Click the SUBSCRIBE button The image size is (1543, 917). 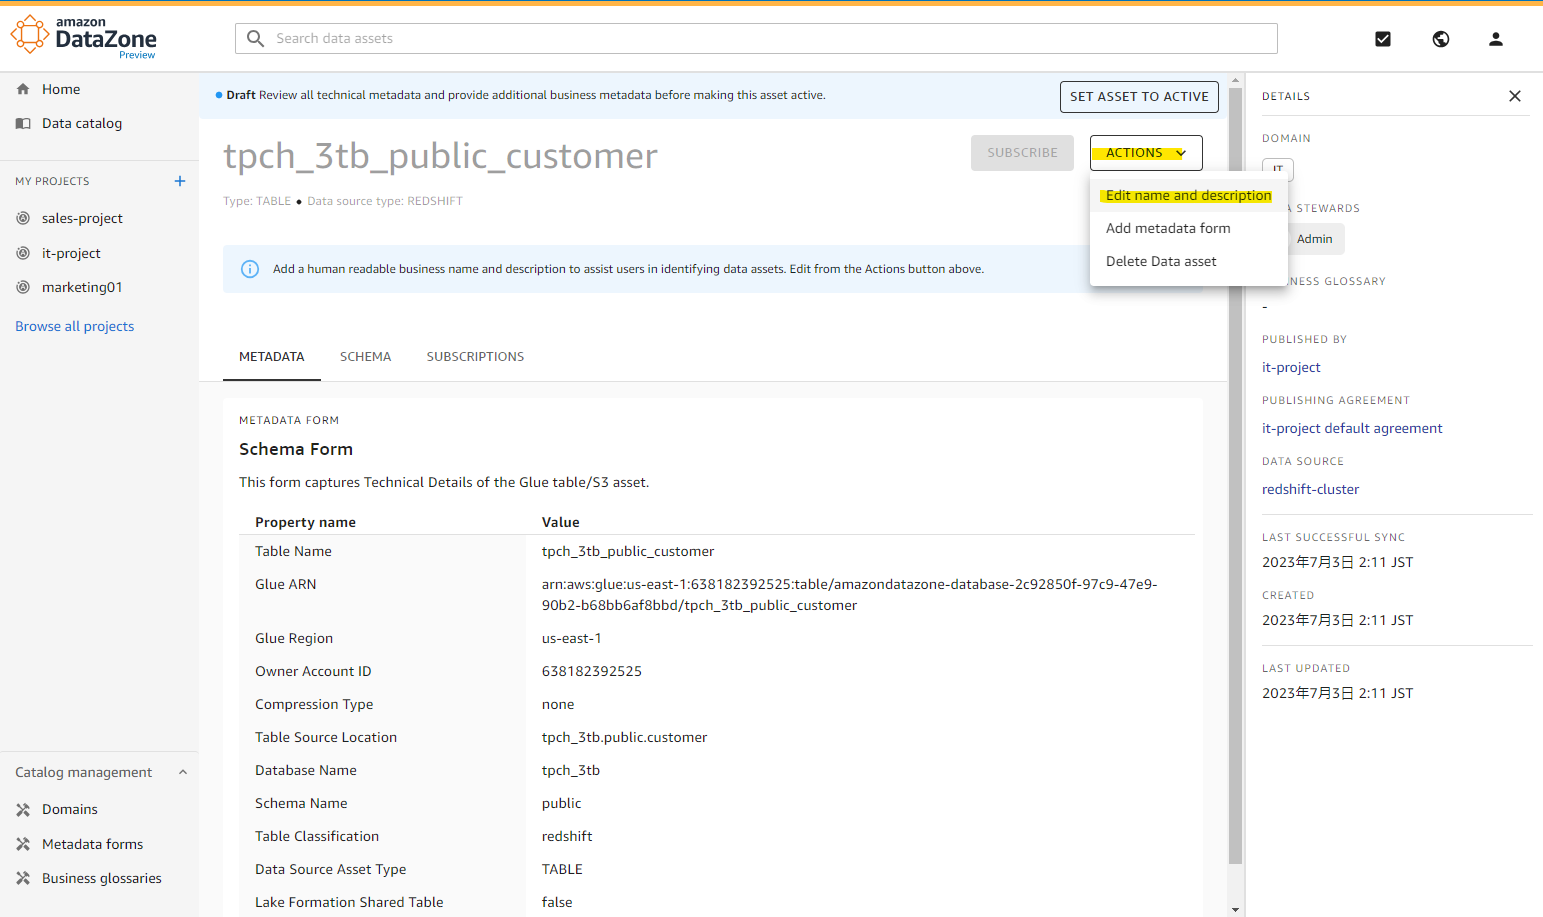[x=1022, y=153]
